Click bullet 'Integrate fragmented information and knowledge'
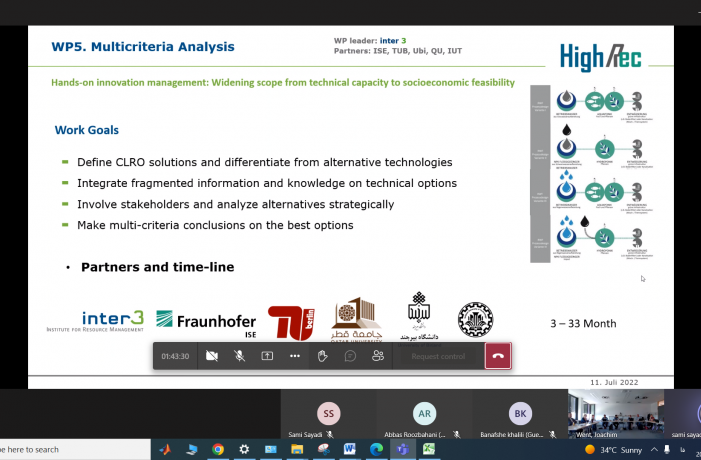This screenshot has width=701, height=460. point(267,183)
